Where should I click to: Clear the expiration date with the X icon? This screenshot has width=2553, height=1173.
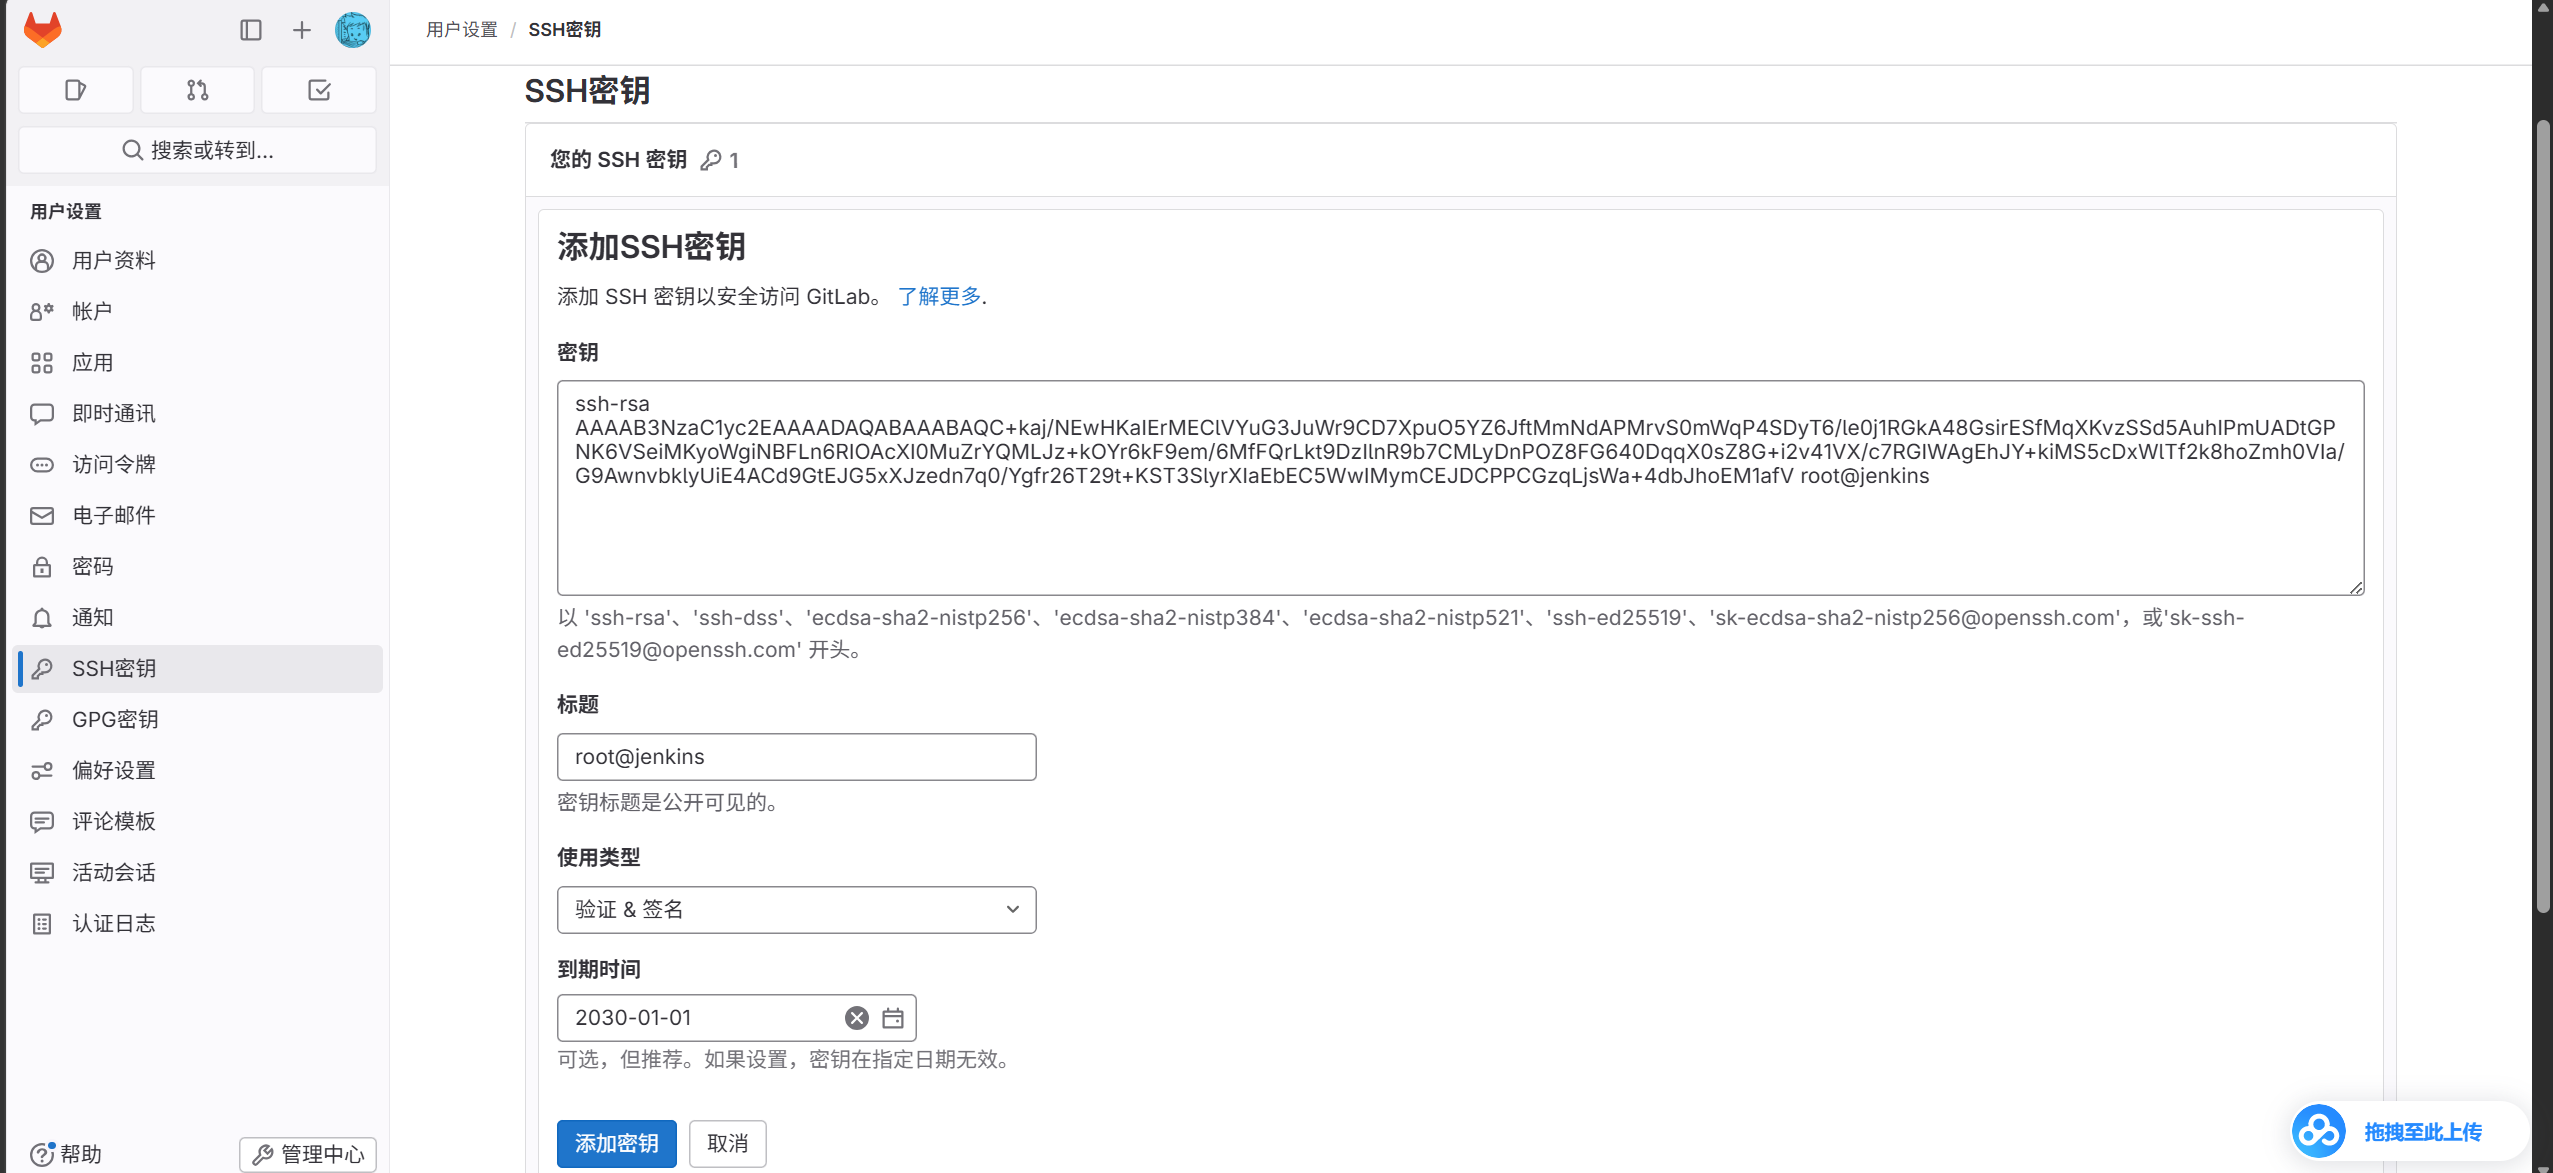pos(857,1018)
